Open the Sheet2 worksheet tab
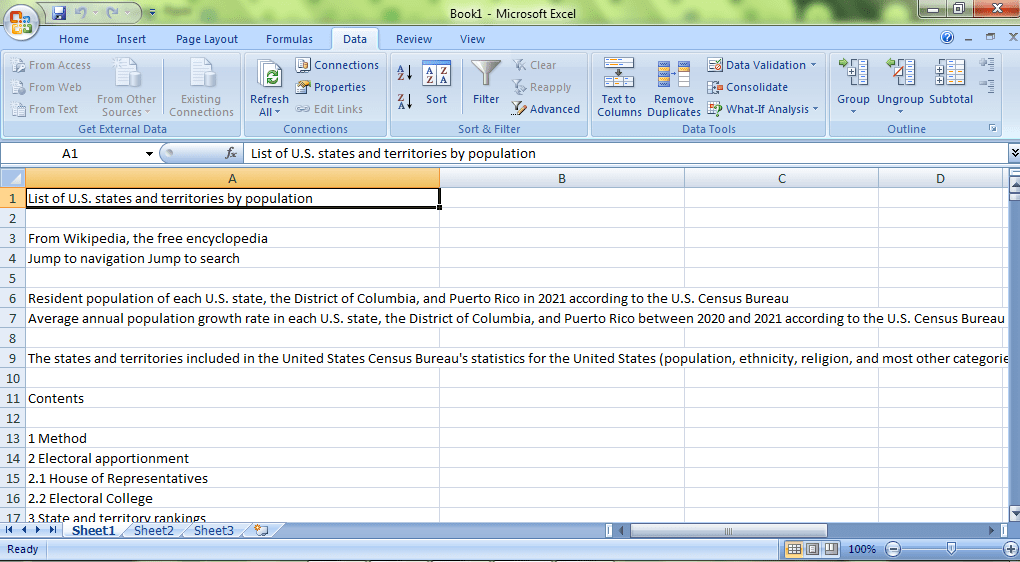 tap(153, 531)
